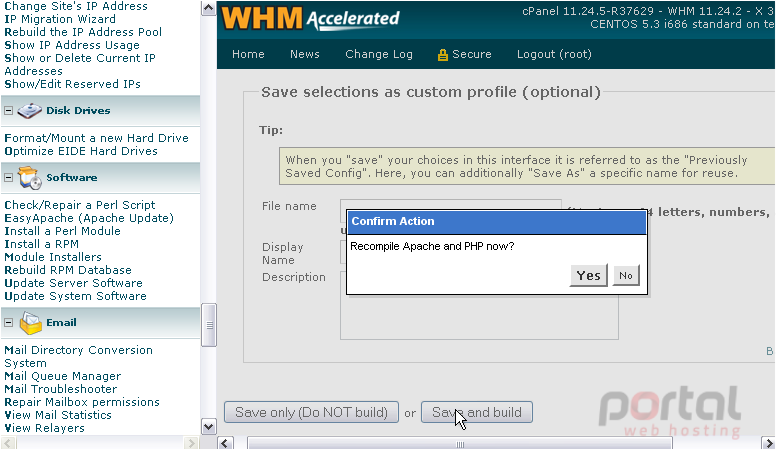Click sidebar horizontal scroll right arrow
Viewport: 776px width, 450px height.
coord(191,443)
